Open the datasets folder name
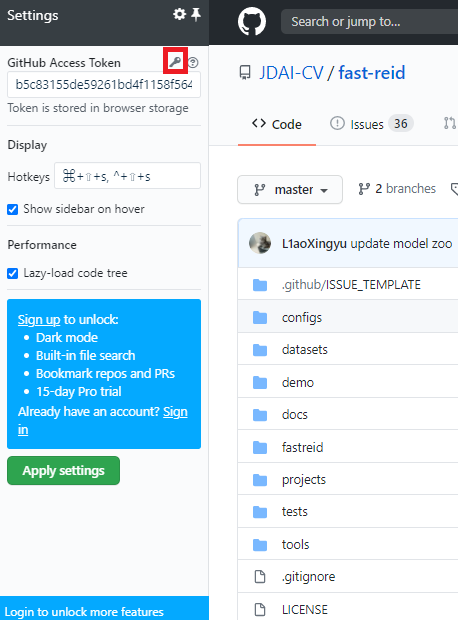458x620 pixels. pos(305,350)
